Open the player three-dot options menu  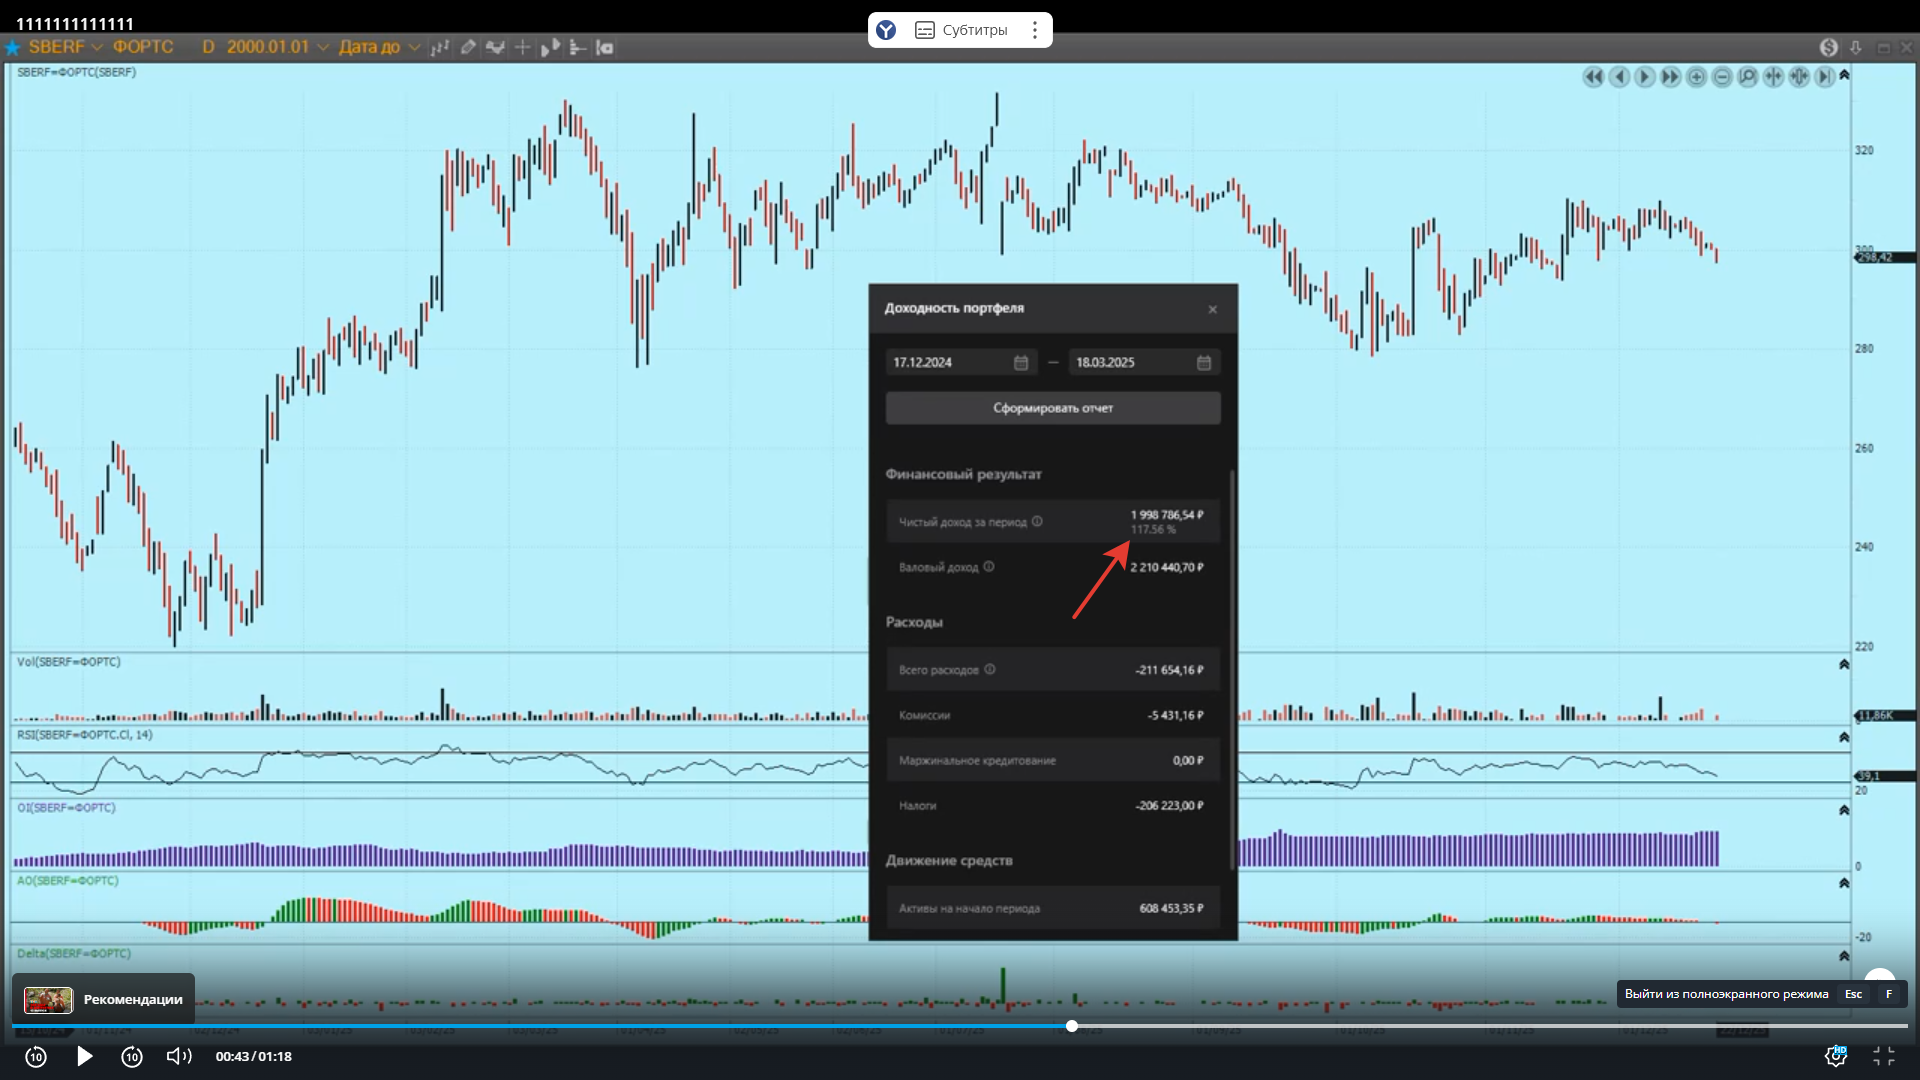(x=1035, y=30)
